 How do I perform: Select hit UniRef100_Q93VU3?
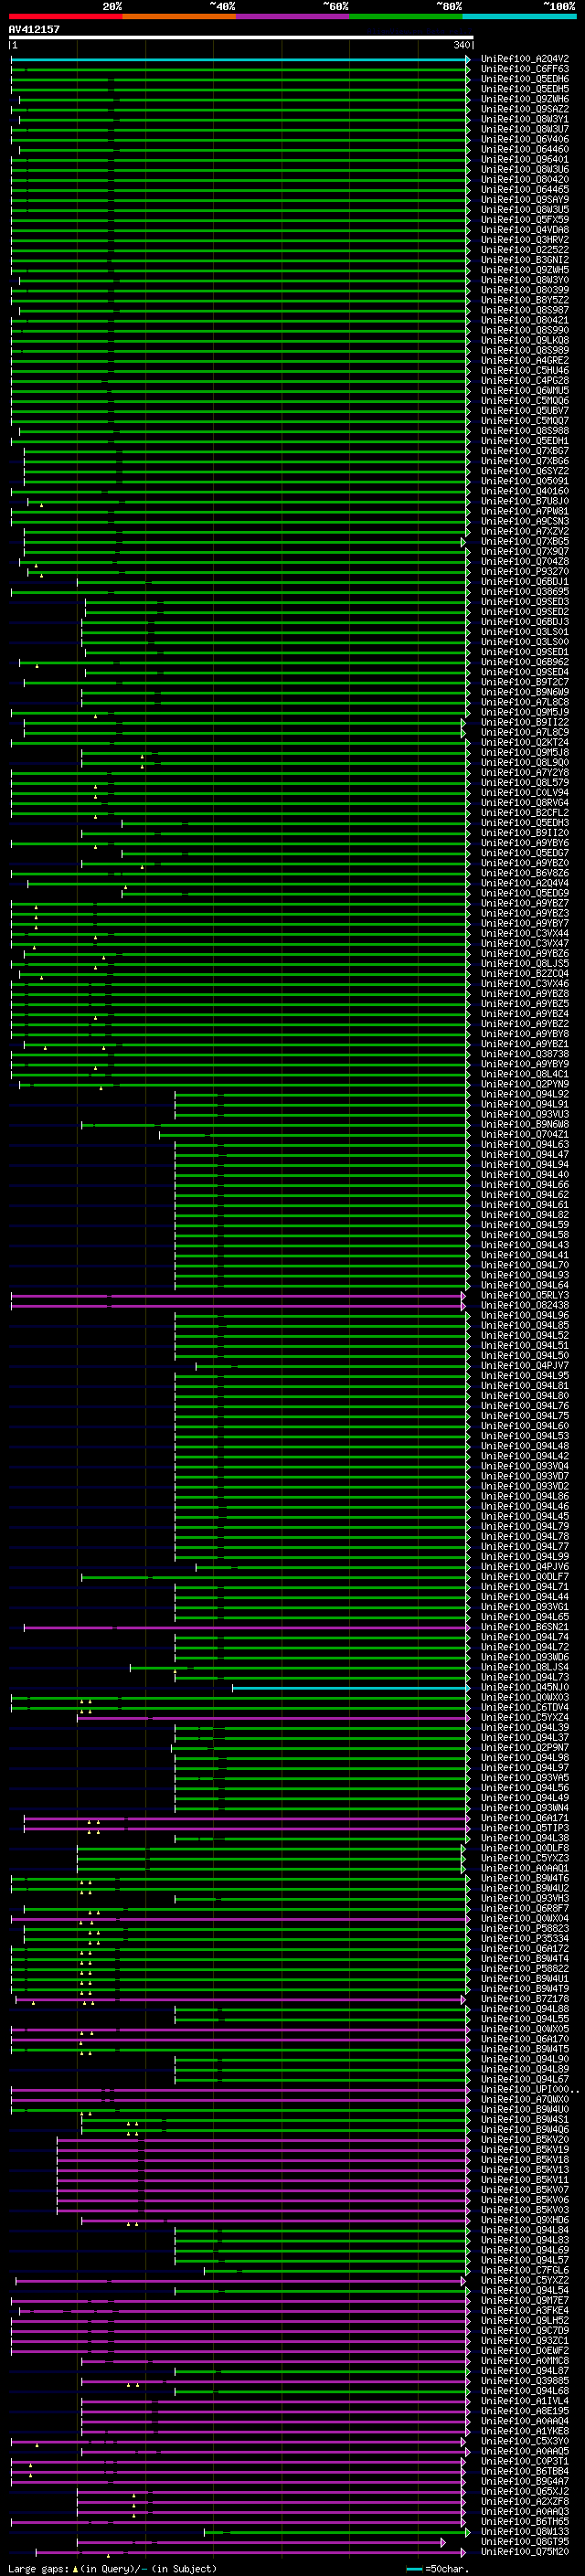point(525,1114)
